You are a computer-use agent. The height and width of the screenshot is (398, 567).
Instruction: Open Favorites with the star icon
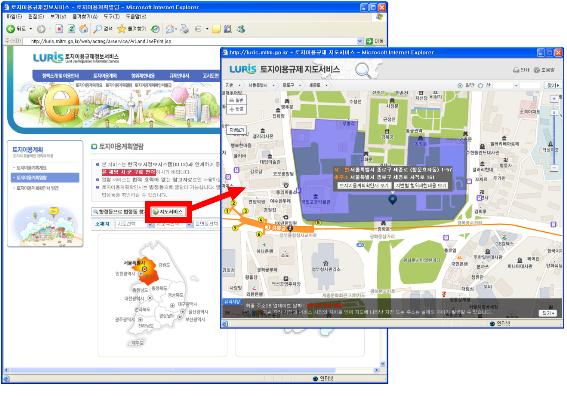point(122,29)
